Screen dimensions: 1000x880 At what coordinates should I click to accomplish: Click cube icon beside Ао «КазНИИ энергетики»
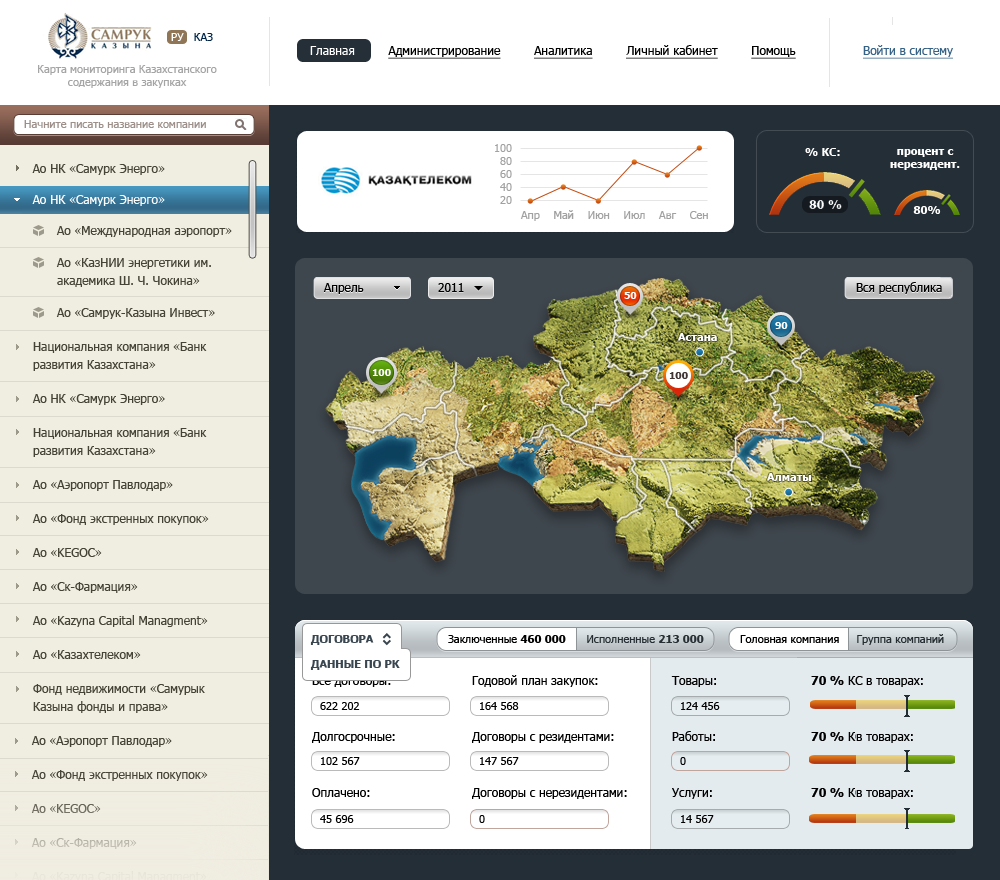point(39,262)
